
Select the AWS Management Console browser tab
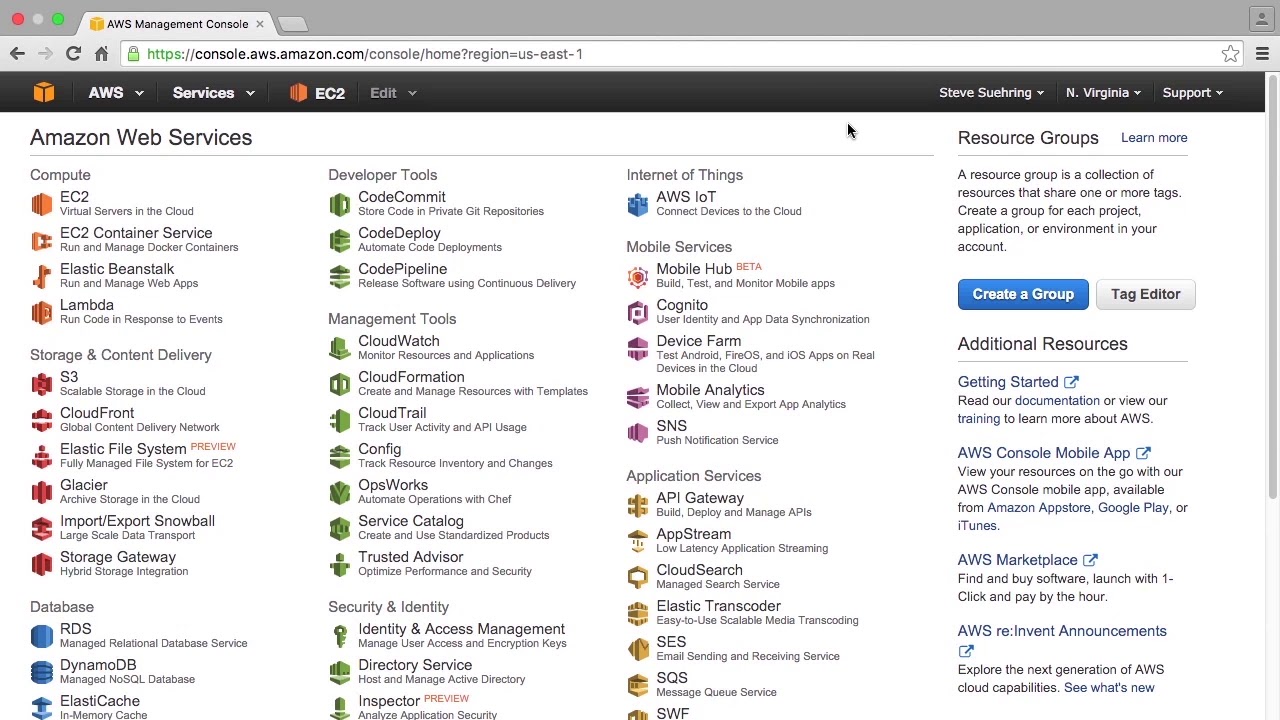click(x=177, y=23)
